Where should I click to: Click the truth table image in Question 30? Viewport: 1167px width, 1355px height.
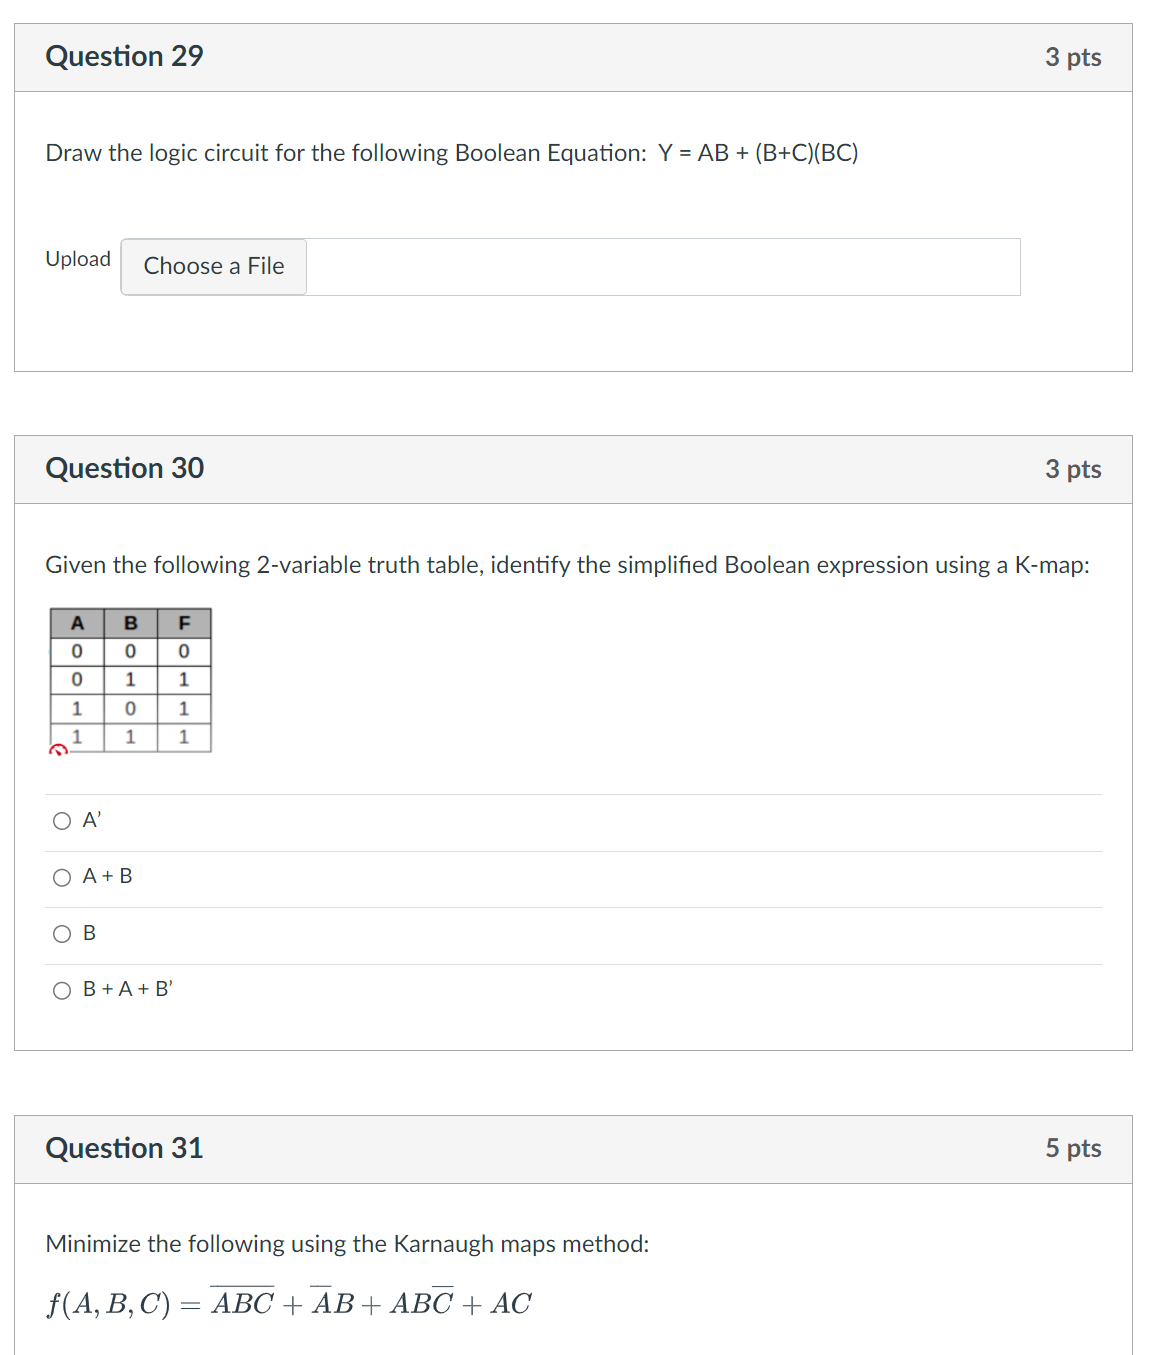pos(130,678)
